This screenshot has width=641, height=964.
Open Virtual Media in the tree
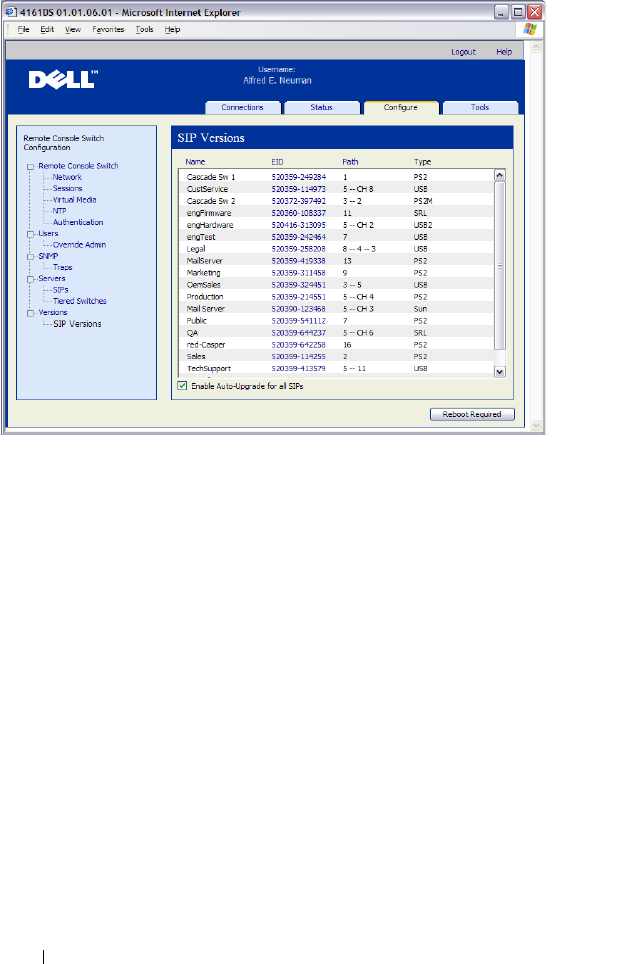(74, 200)
